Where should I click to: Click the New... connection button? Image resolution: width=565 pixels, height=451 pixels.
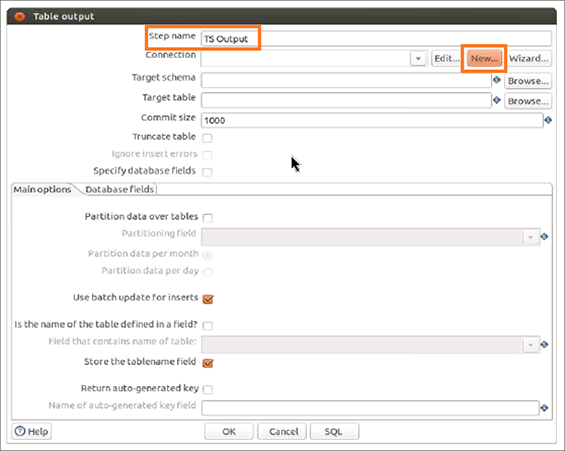pyautogui.click(x=484, y=58)
